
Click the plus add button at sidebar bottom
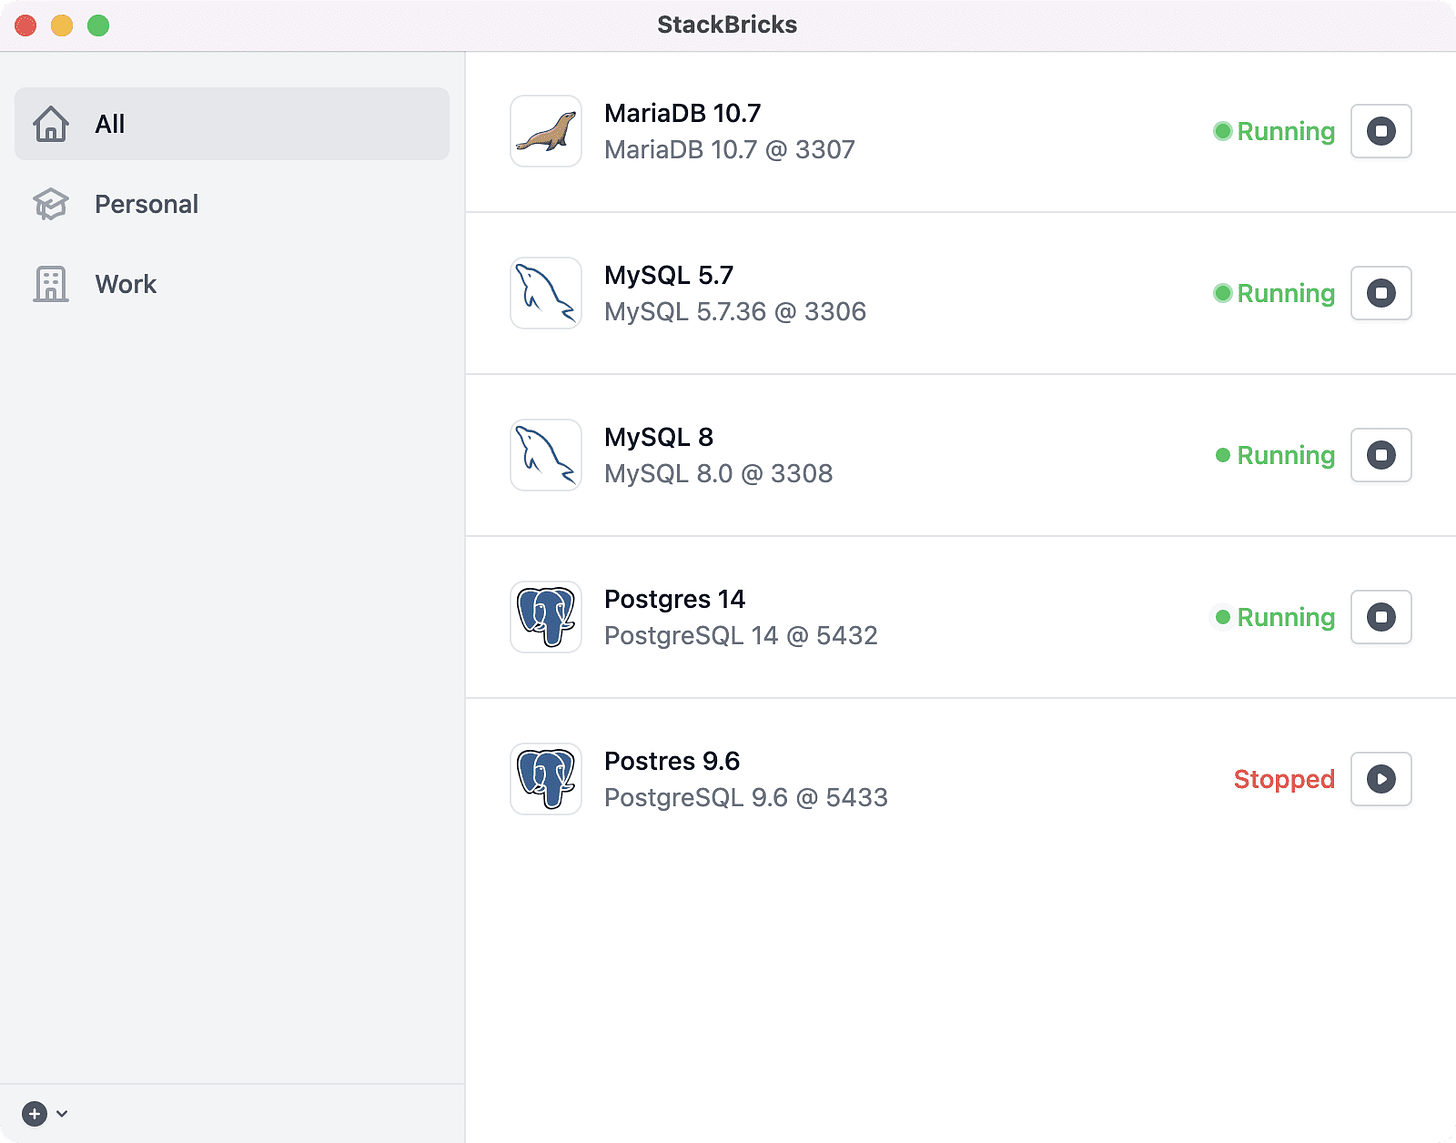click(x=35, y=1113)
